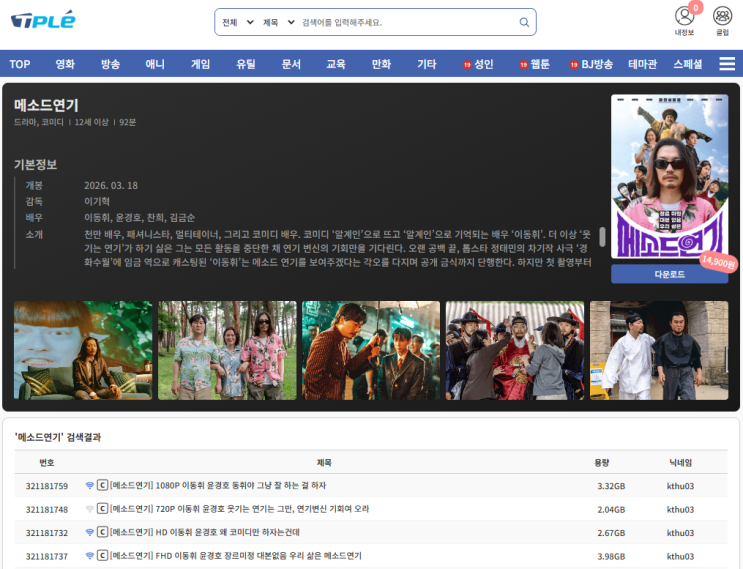
Task: Click the C icon on the 720P row
Action: [x=102, y=509]
